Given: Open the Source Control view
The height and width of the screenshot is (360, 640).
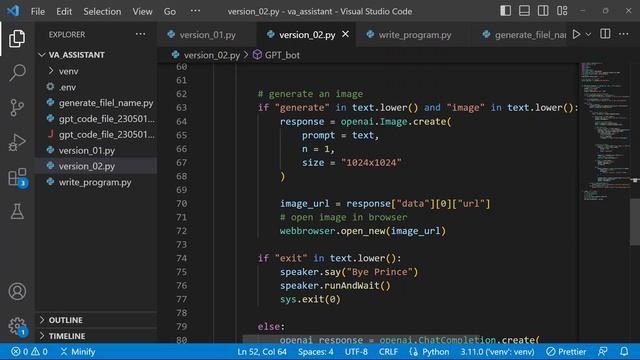Looking at the screenshot, I should pos(17,108).
